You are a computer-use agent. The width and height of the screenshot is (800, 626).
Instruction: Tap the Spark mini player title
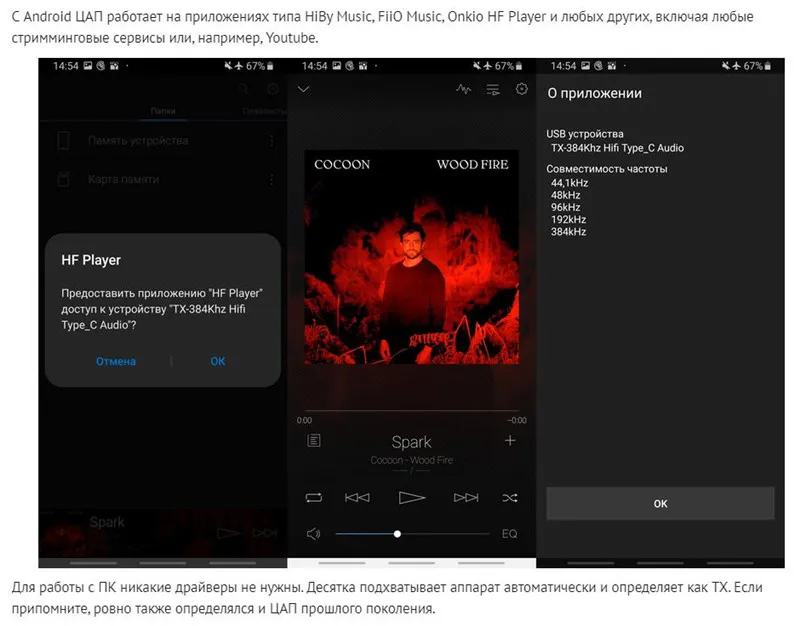click(107, 522)
